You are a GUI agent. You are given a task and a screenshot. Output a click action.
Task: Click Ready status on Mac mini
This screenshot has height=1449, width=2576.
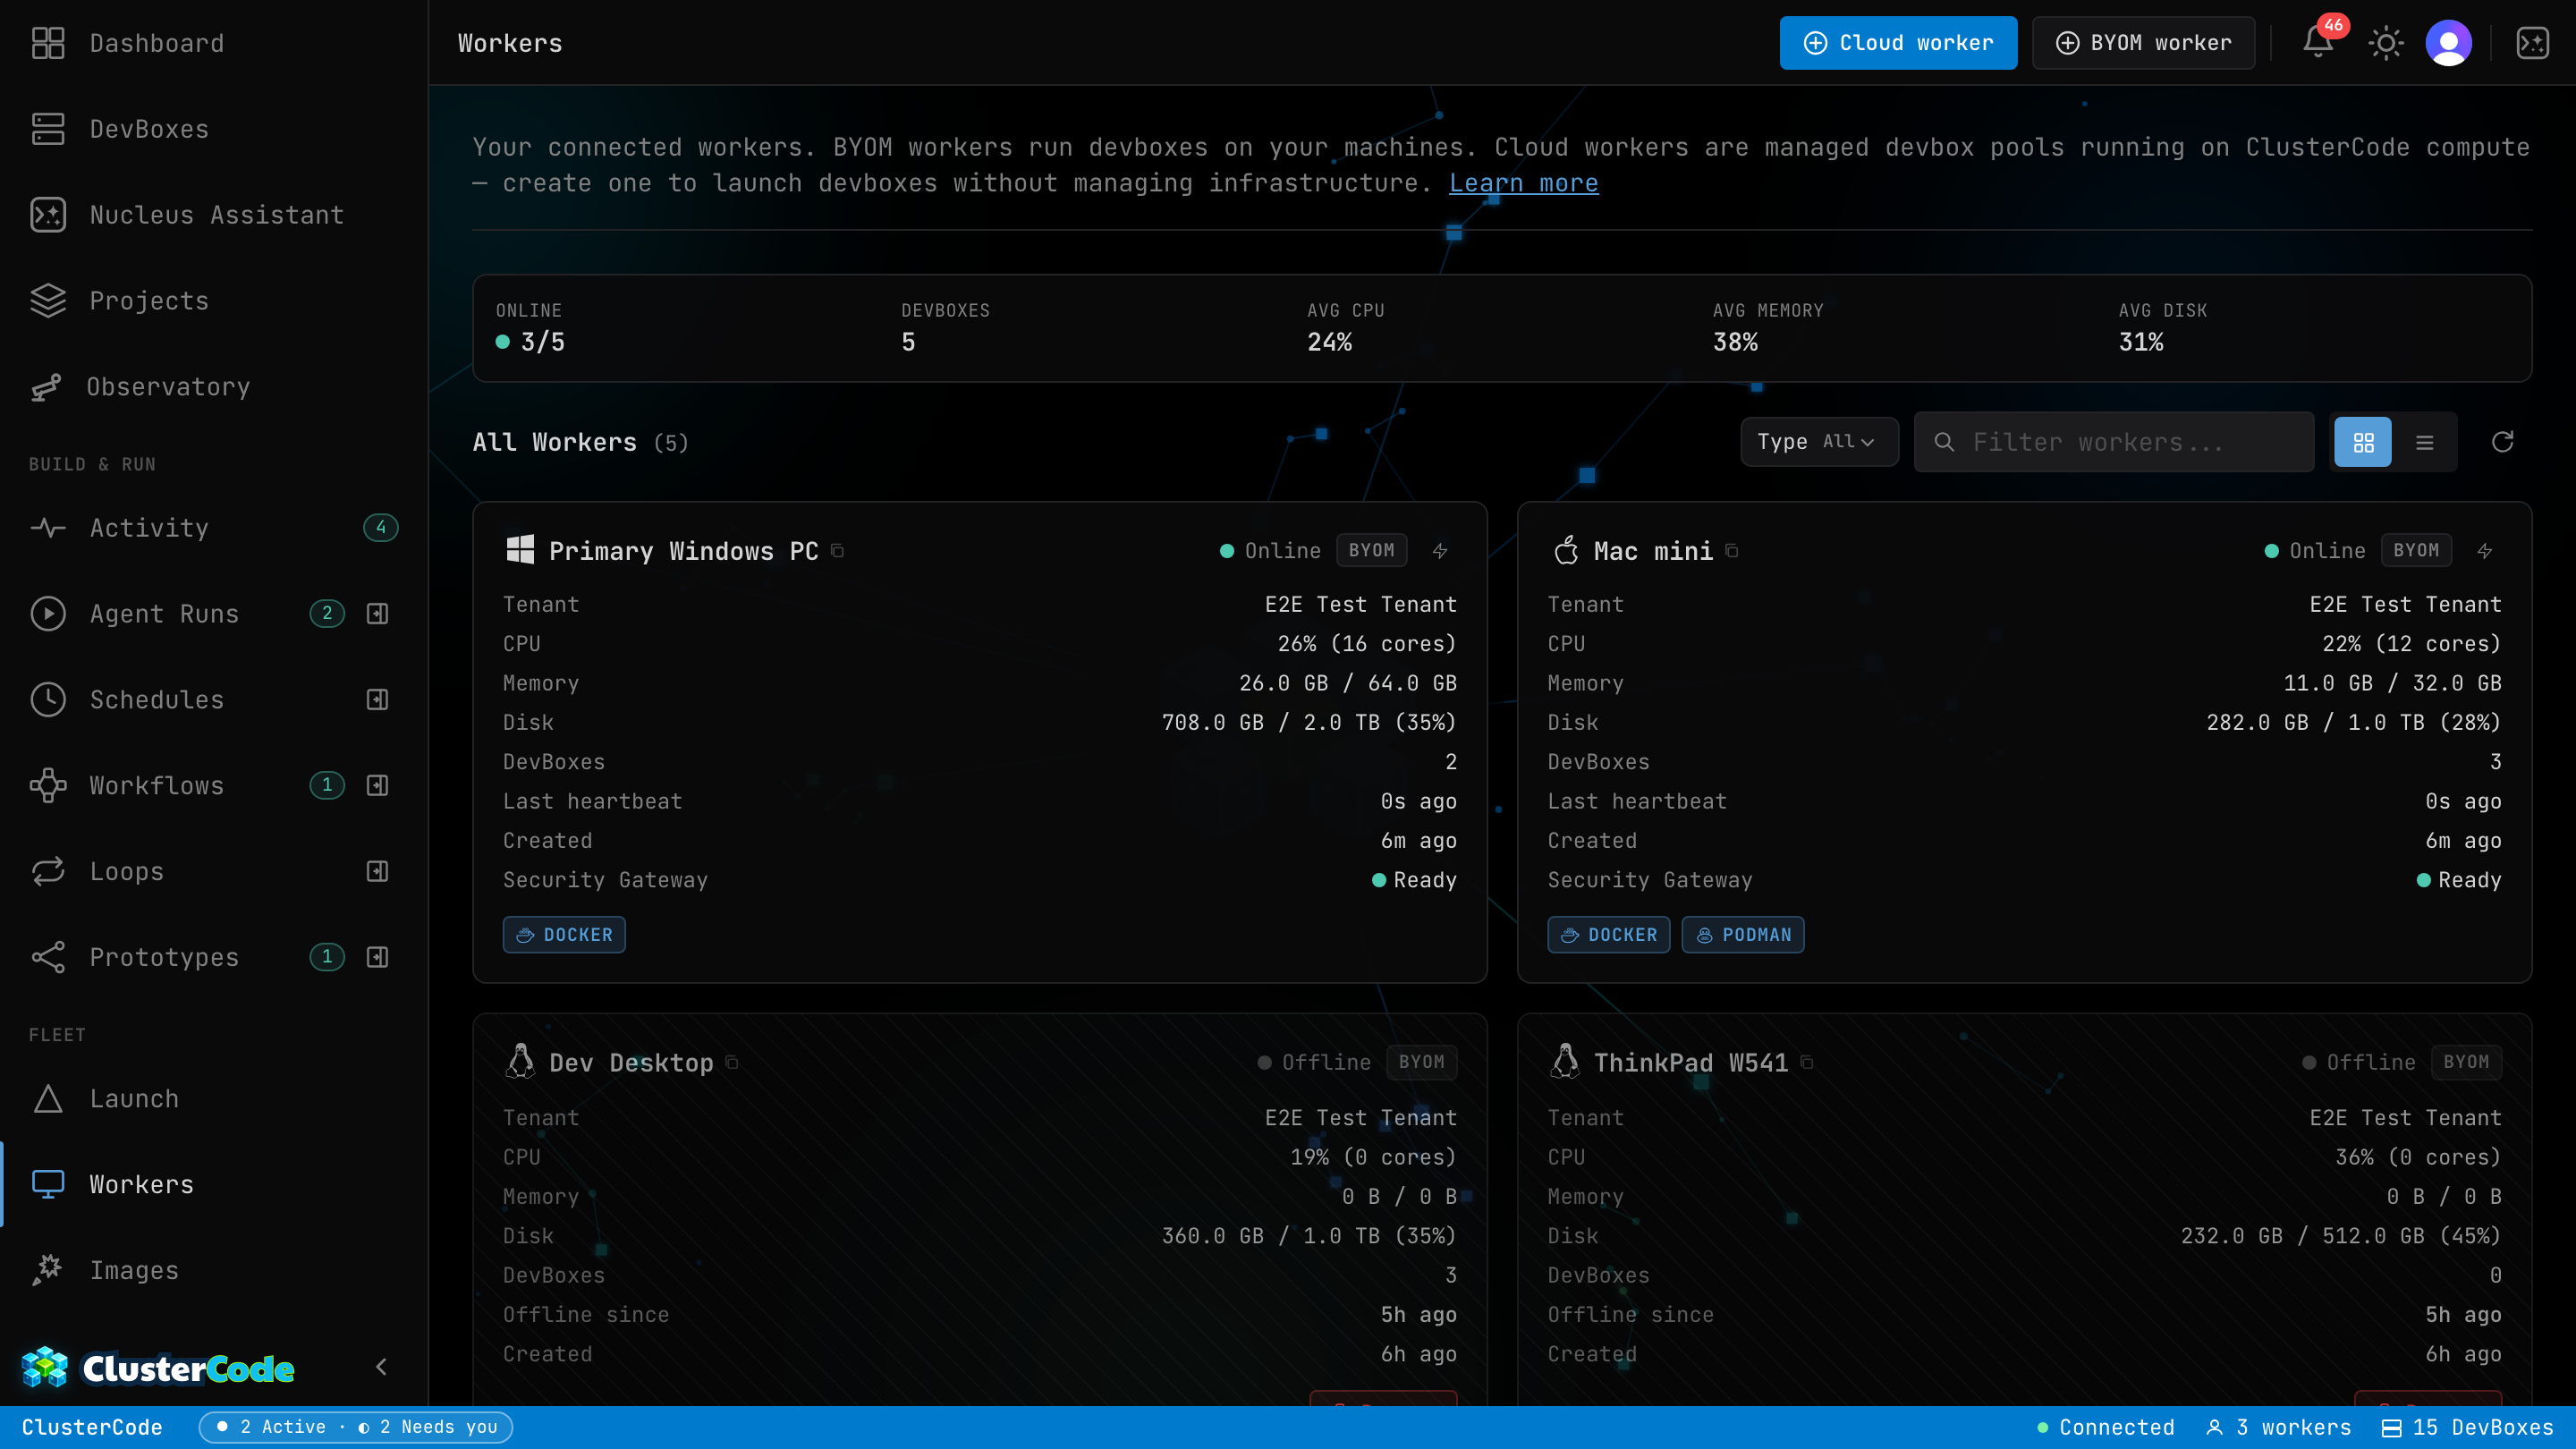click(2459, 880)
